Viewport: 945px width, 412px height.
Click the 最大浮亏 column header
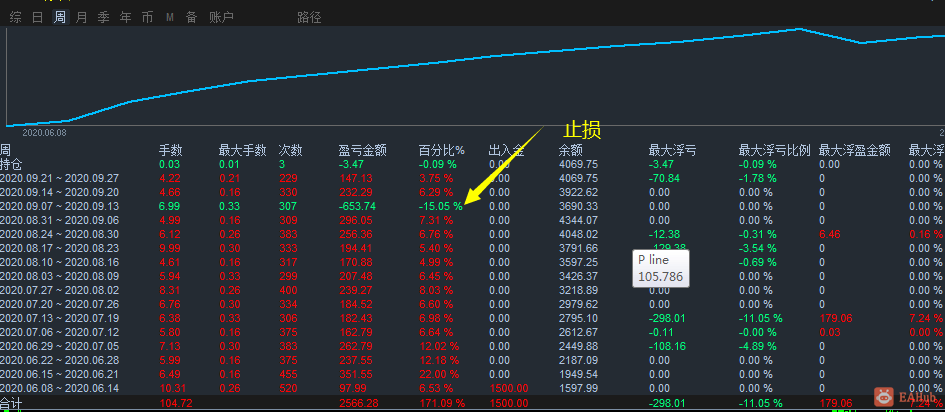coord(672,151)
